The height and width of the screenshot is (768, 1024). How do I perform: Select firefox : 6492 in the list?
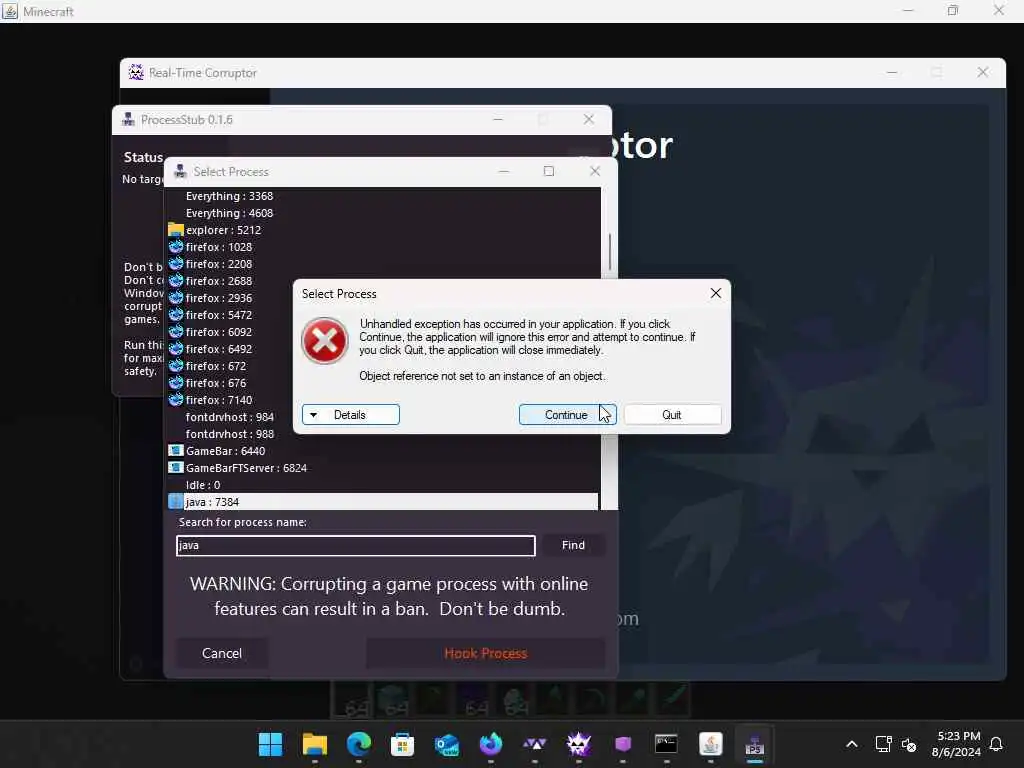[x=383, y=349]
